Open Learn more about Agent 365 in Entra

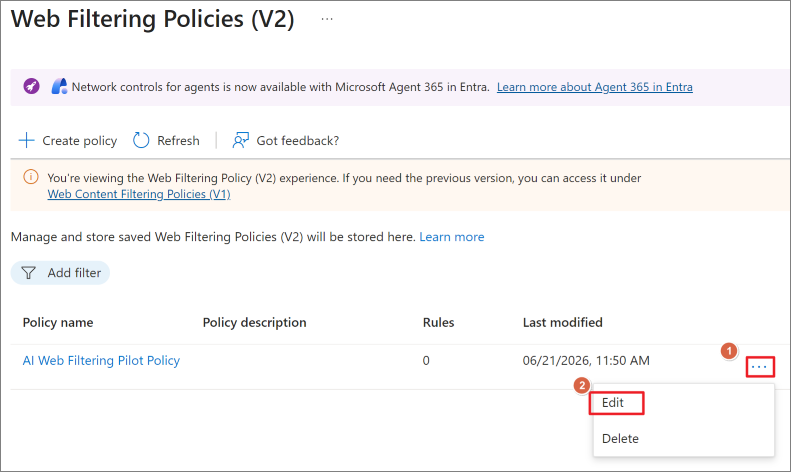coord(594,87)
